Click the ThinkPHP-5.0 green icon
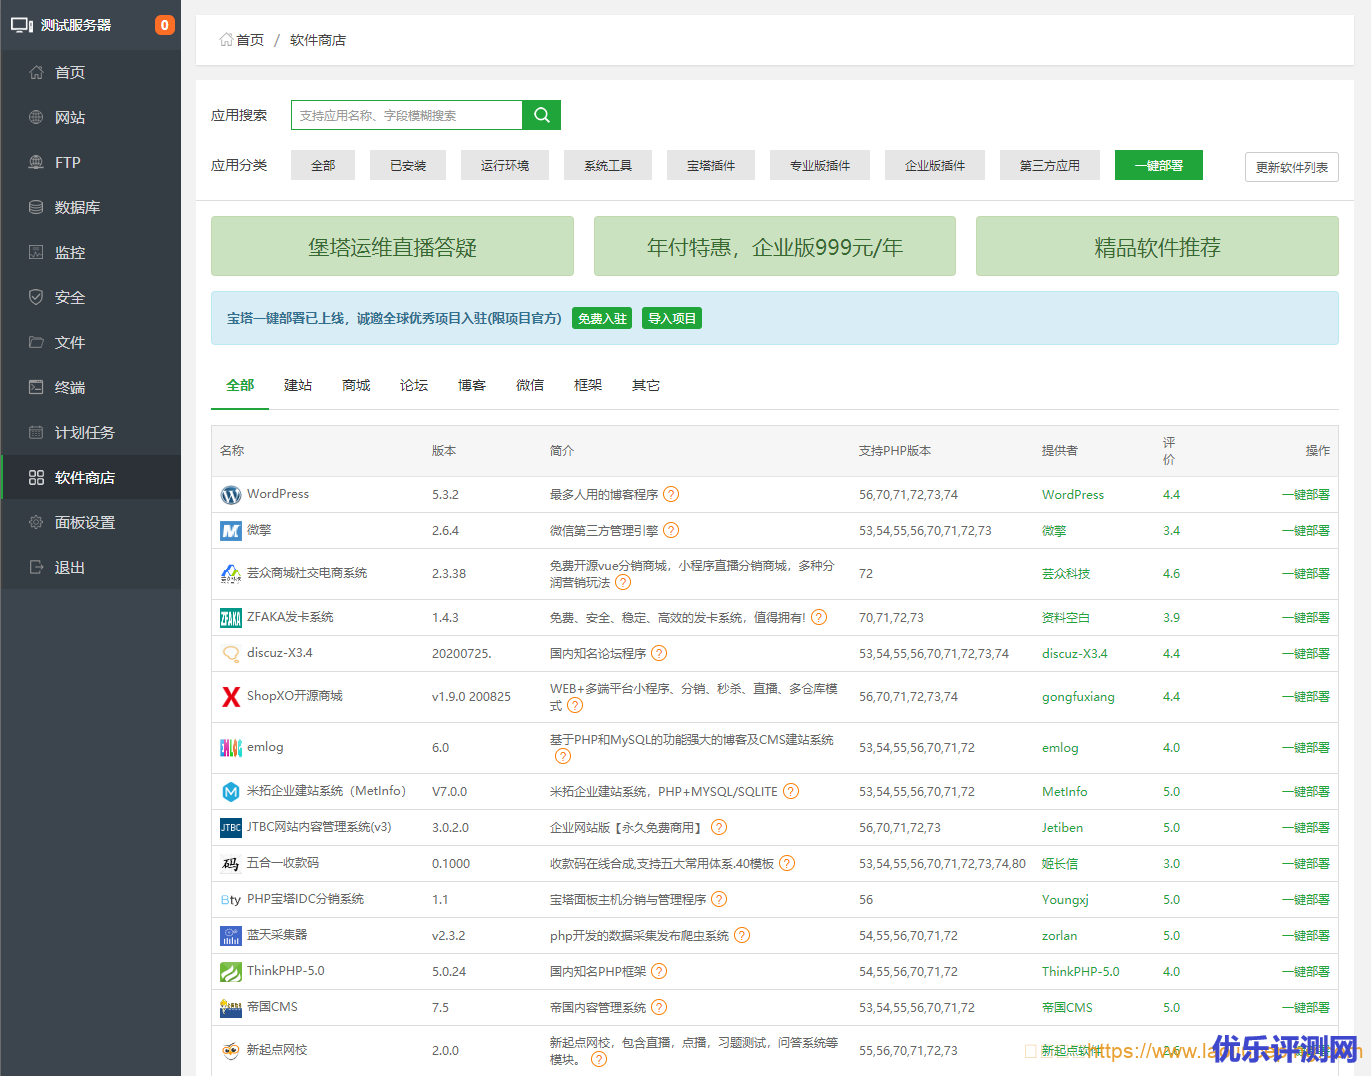1371x1076 pixels. 231,972
